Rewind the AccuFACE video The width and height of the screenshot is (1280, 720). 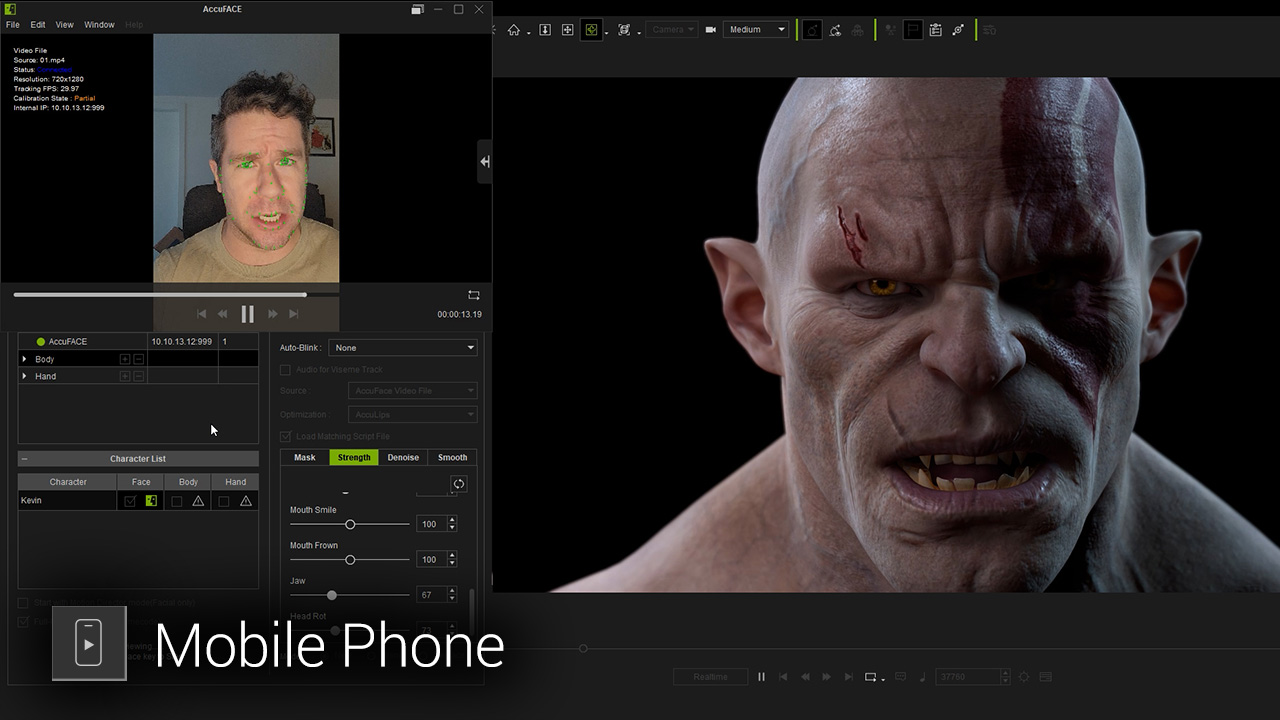(222, 314)
